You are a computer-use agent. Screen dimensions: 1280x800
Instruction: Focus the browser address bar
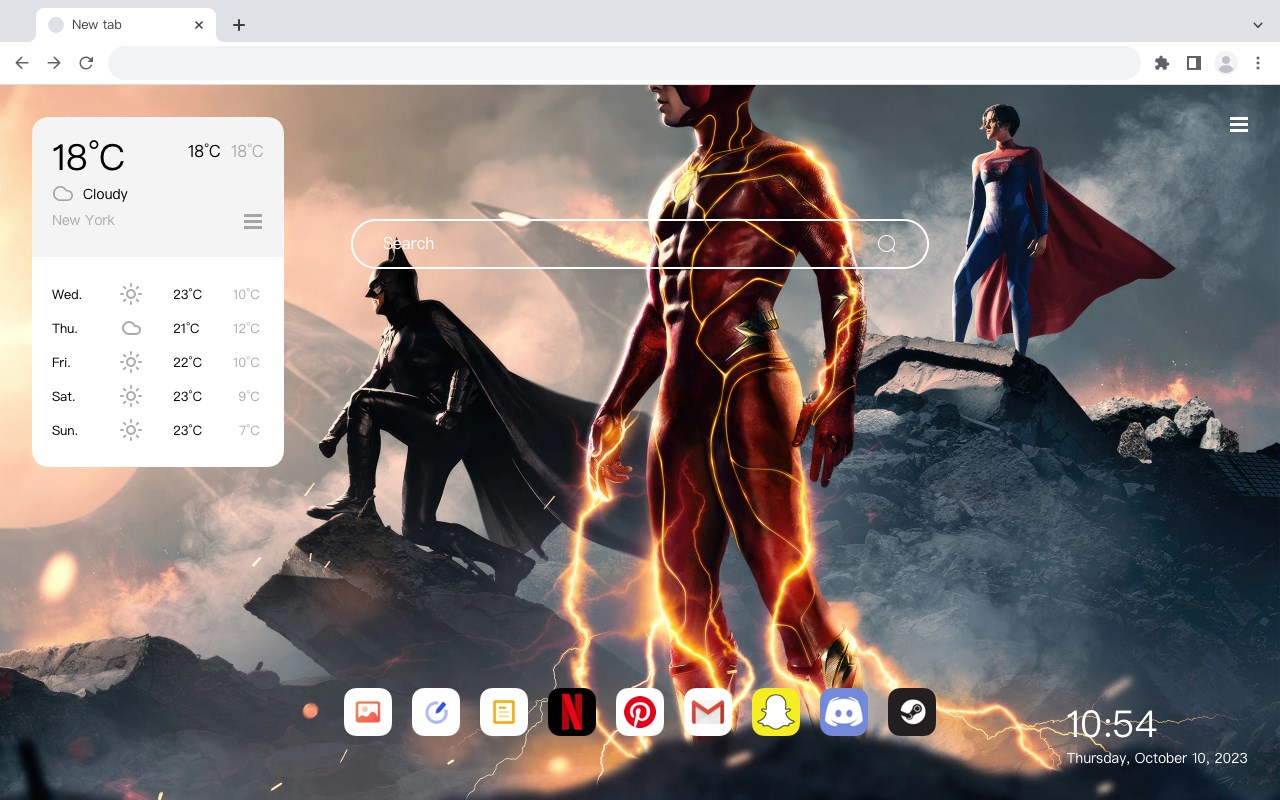[624, 63]
